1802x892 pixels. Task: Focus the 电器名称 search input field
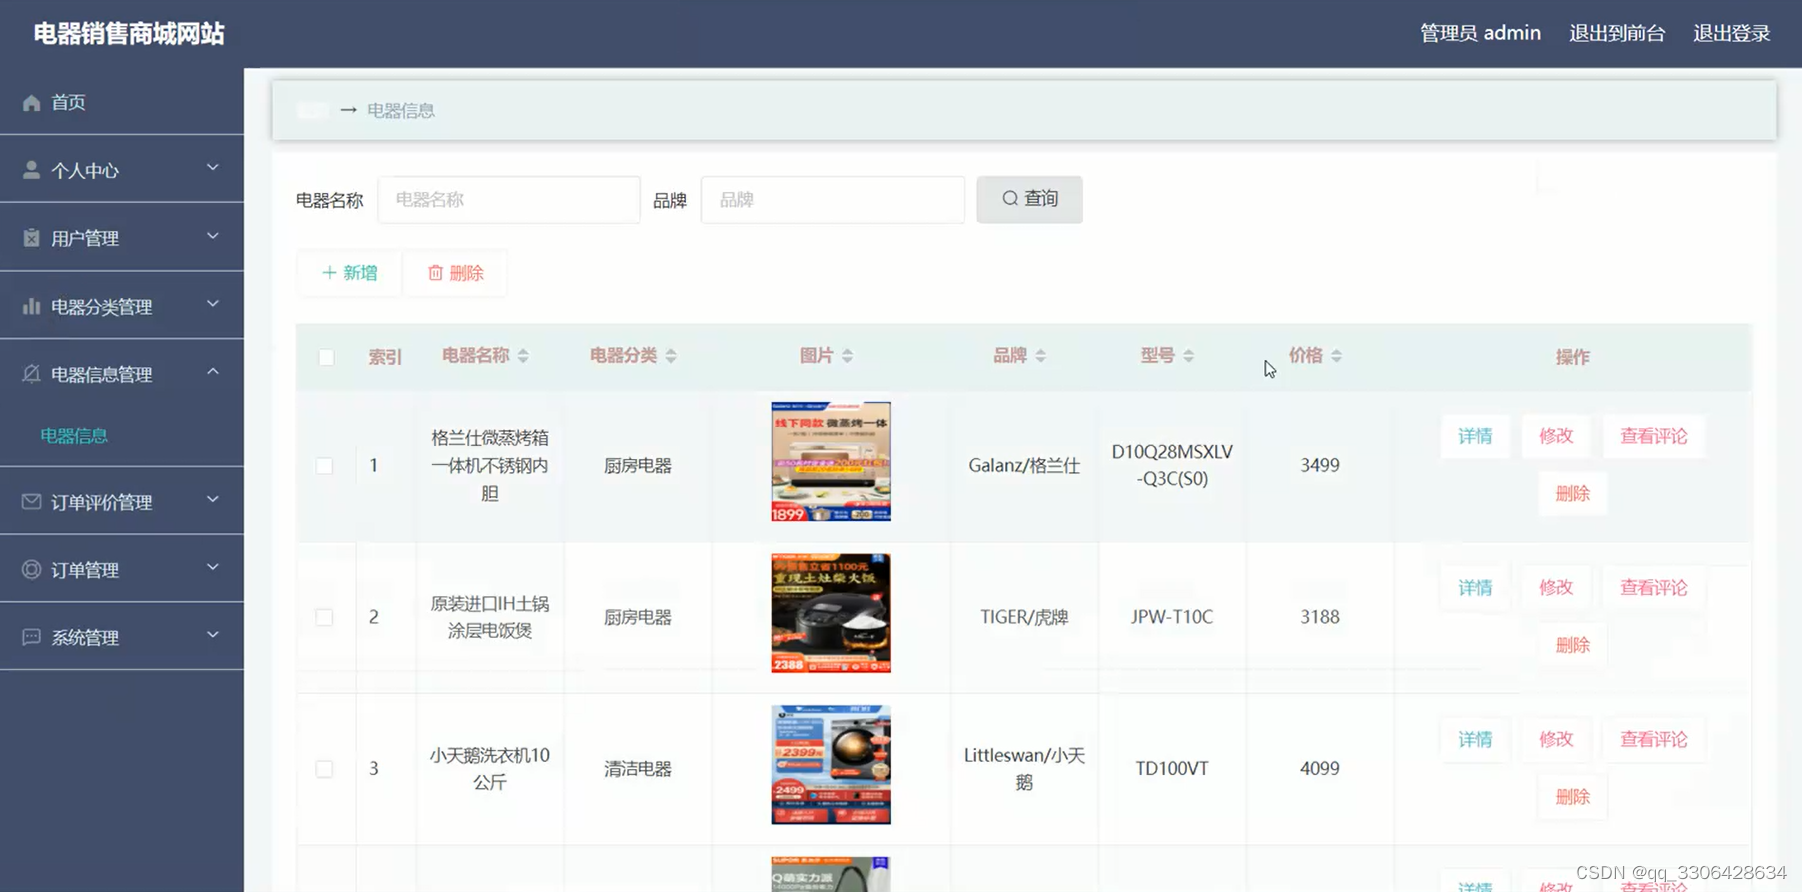509,199
